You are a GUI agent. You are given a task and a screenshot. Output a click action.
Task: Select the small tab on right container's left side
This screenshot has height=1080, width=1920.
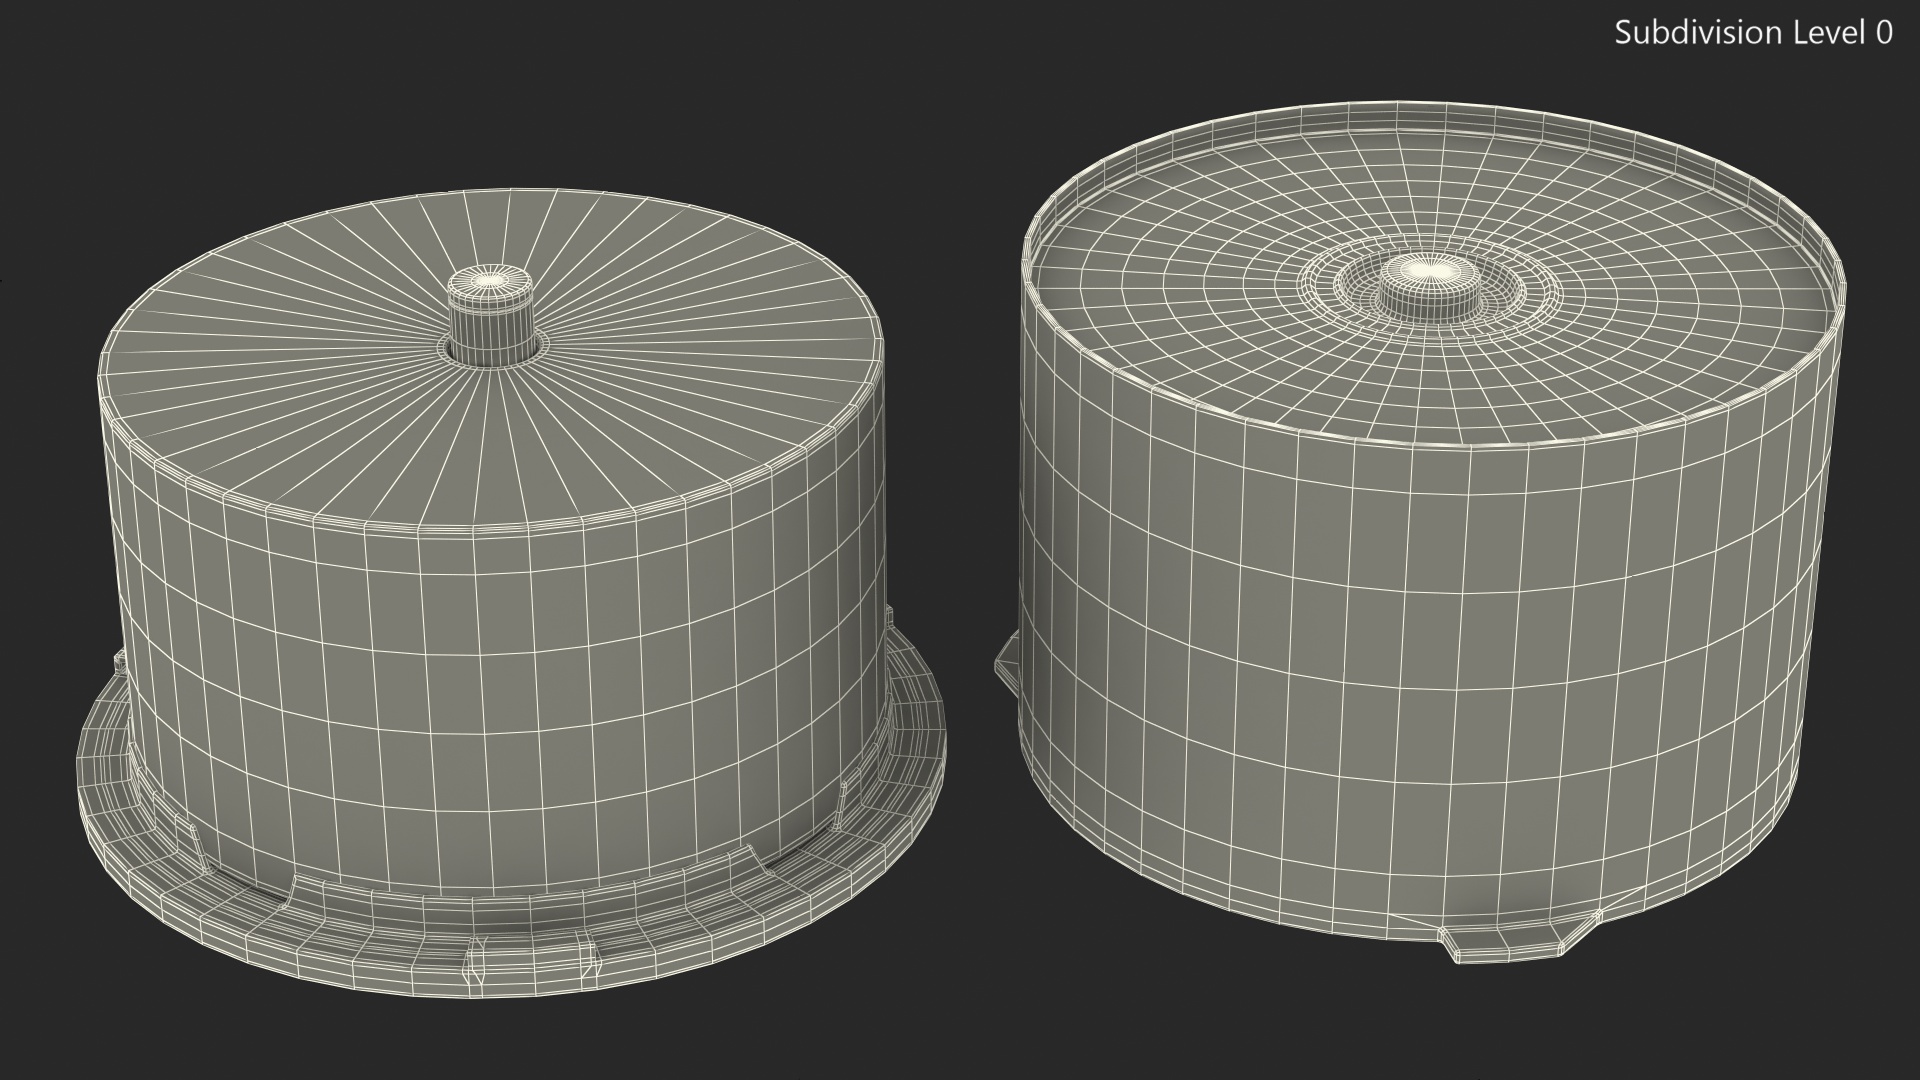click(1006, 661)
